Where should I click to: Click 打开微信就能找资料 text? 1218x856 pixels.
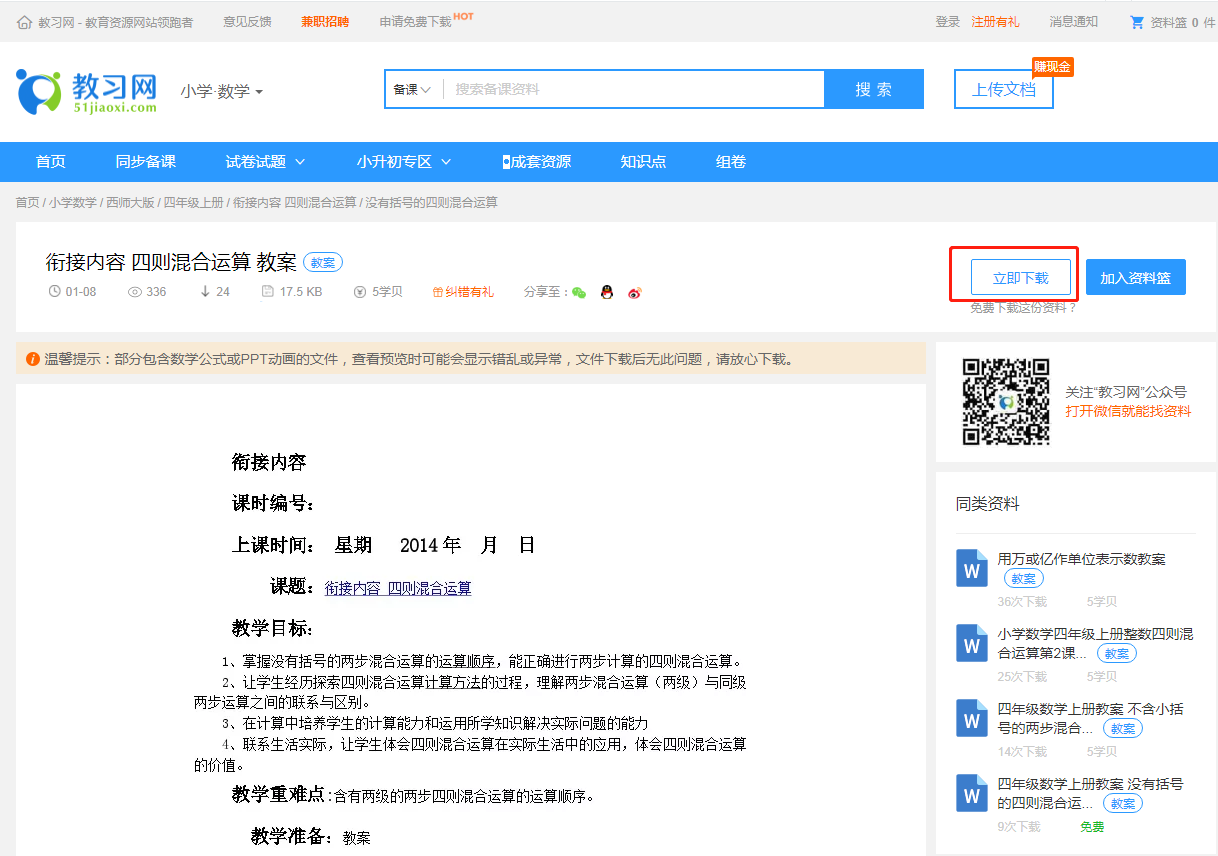[1128, 411]
